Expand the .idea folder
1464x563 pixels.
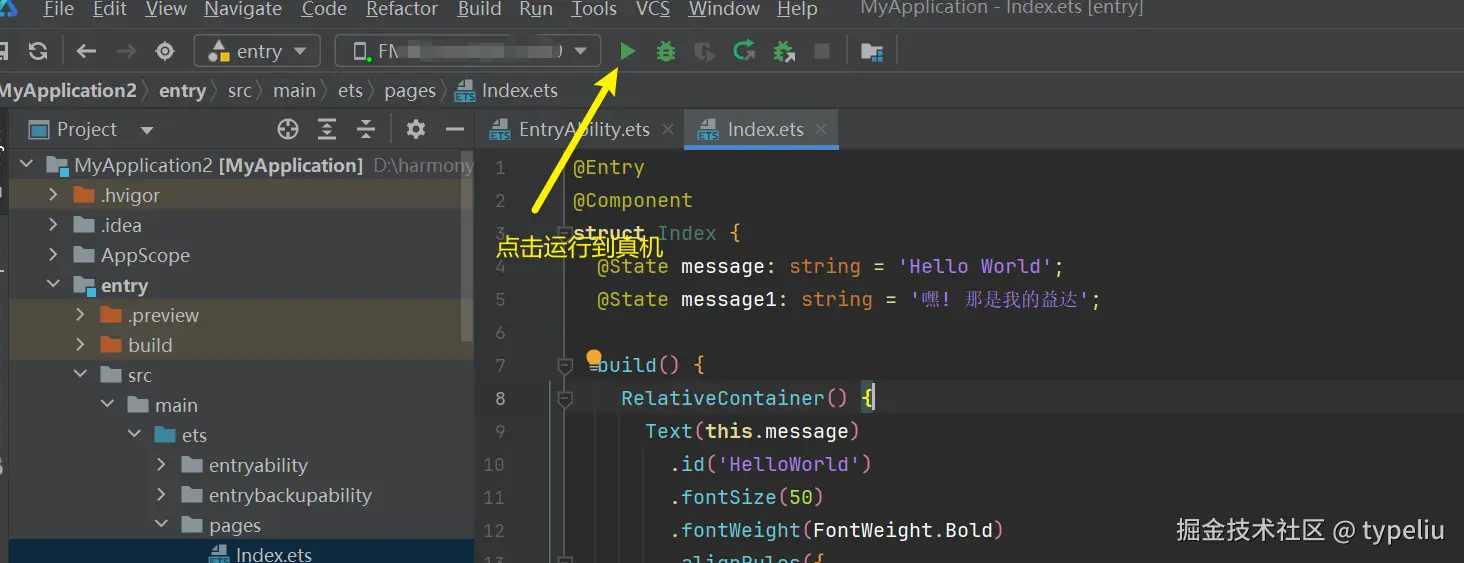point(53,225)
